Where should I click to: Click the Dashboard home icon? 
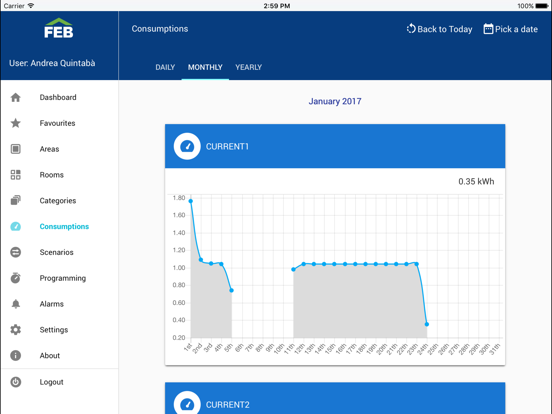pyautogui.click(x=15, y=98)
